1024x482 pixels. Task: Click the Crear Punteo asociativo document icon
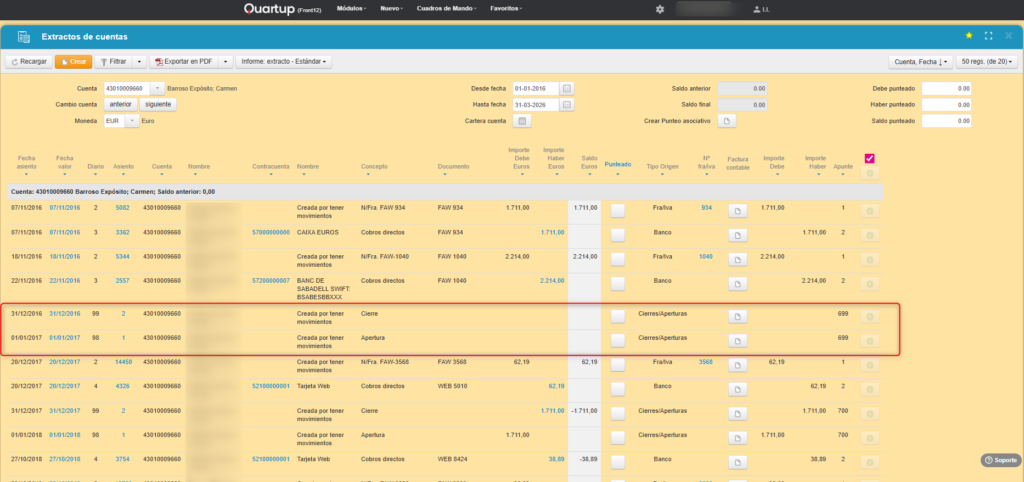click(728, 121)
